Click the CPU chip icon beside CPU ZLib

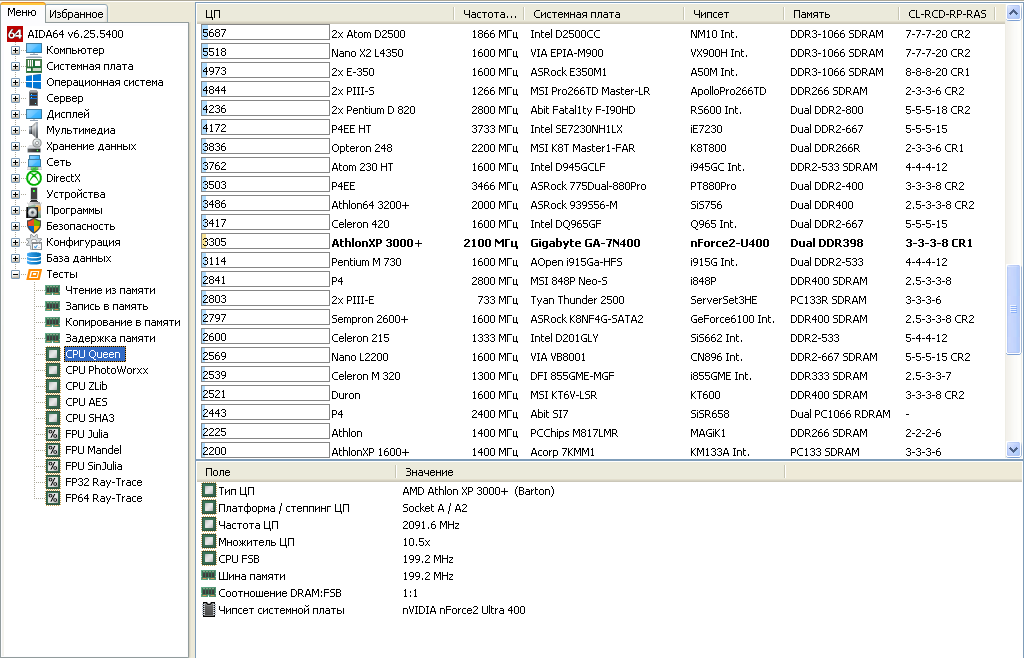tap(53, 386)
